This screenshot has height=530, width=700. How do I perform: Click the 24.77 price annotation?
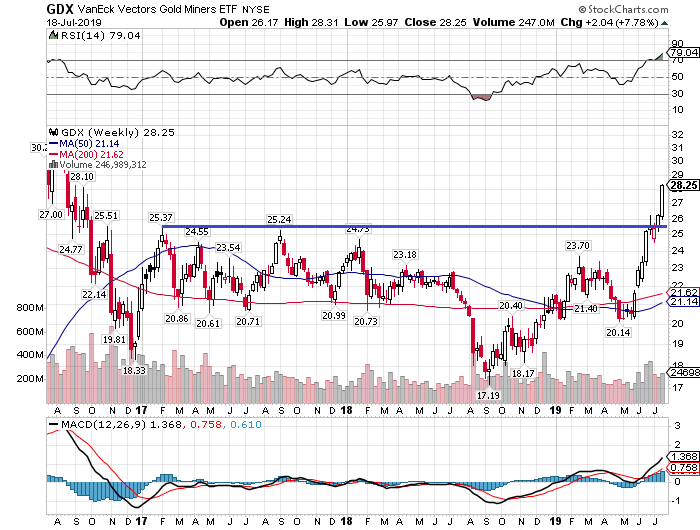pyautogui.click(x=71, y=250)
